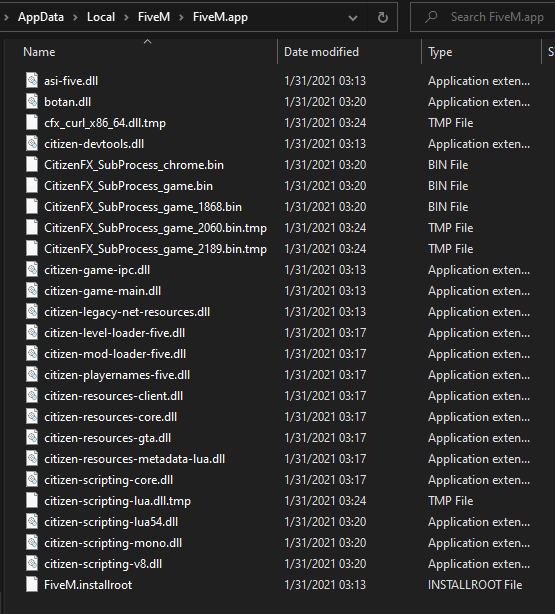Viewport: 555px width, 614px height.
Task: Select CitizenFX_SubProcess_game.bin file name
Action: 128,186
